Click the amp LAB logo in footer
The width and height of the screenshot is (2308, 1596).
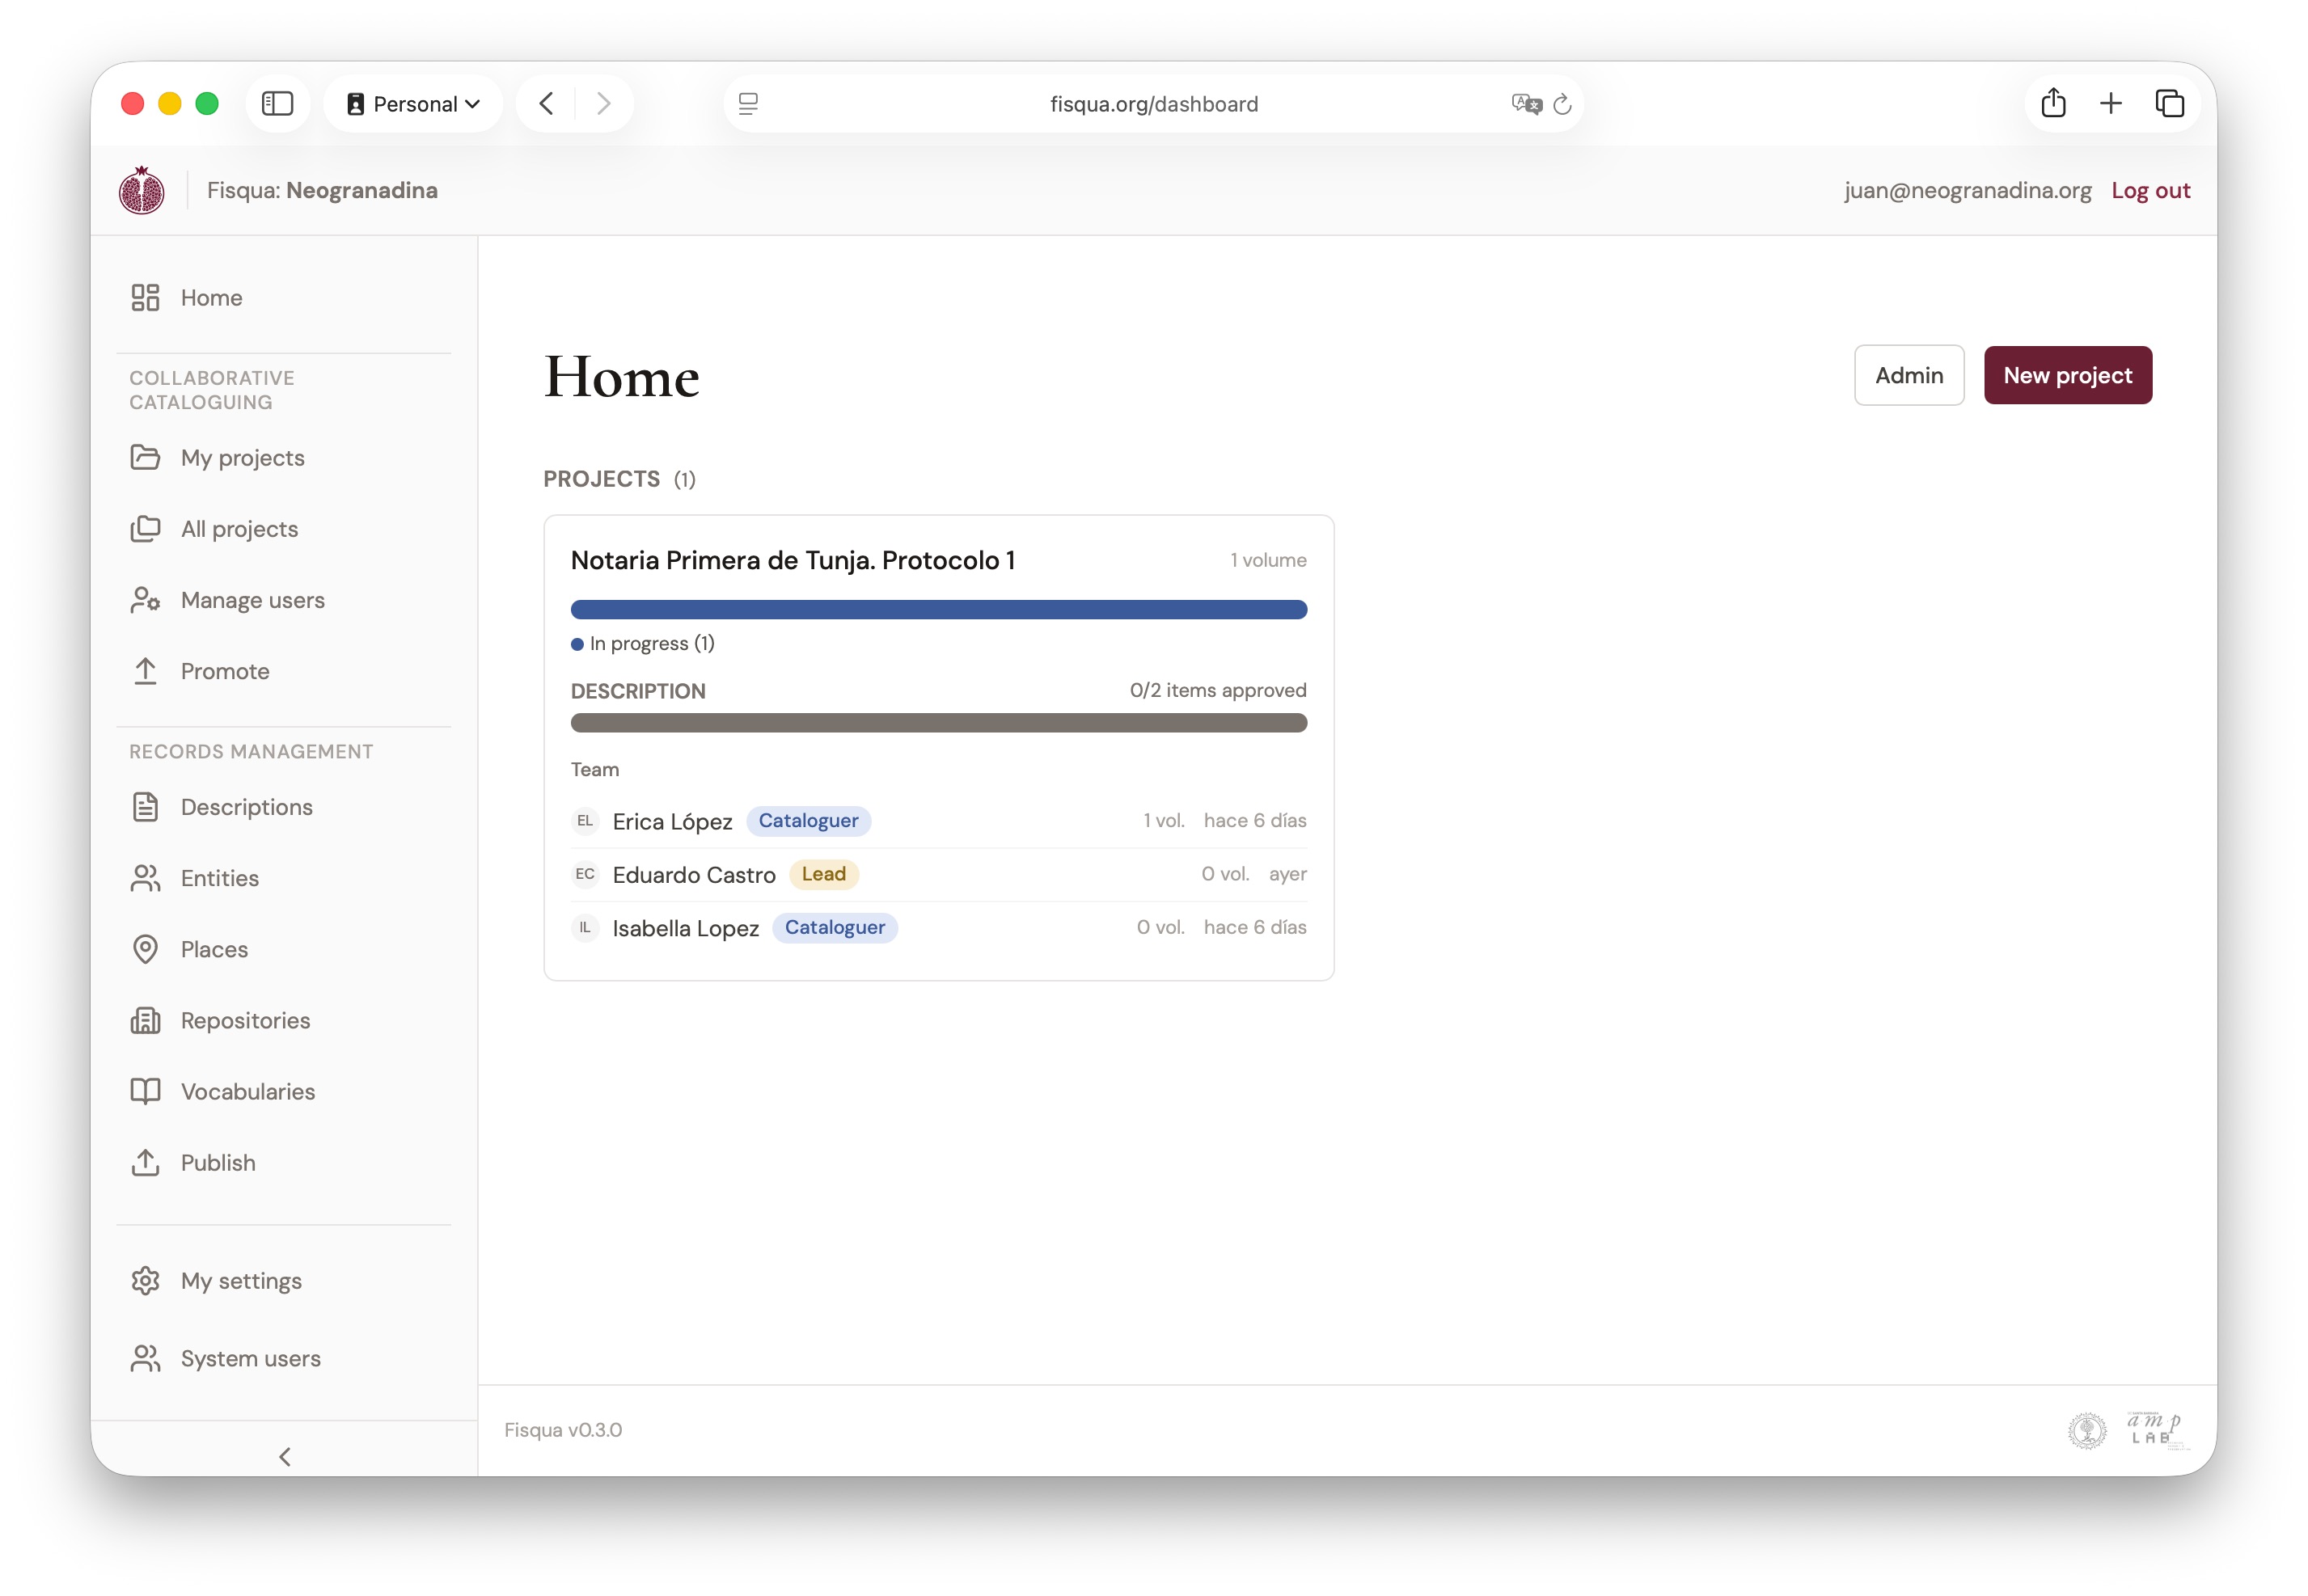pos(2157,1430)
